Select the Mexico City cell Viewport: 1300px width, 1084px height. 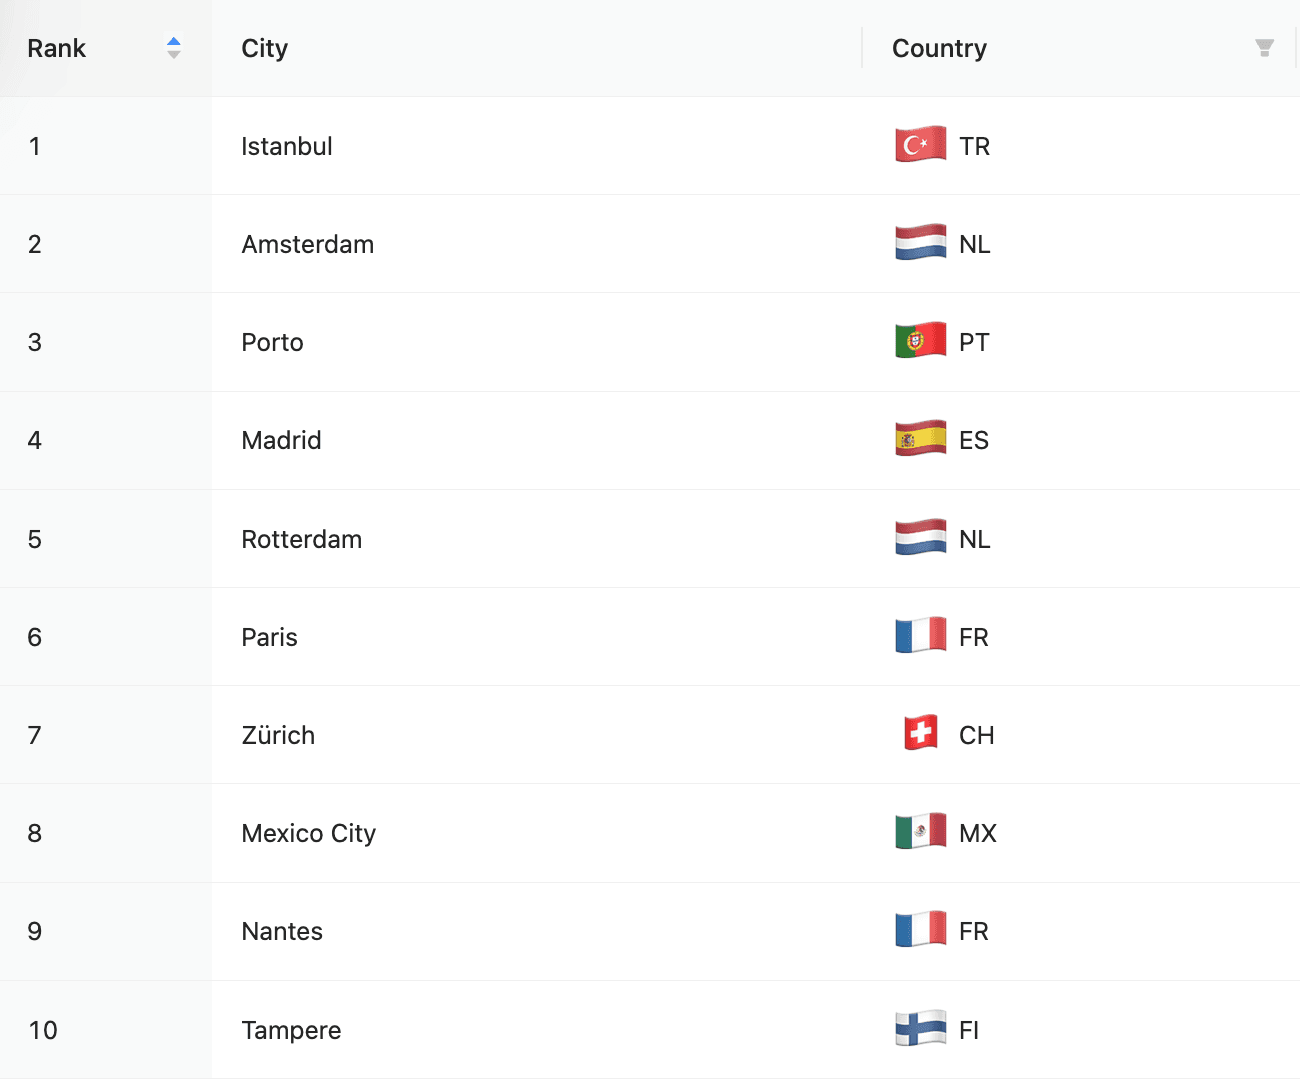537,833
